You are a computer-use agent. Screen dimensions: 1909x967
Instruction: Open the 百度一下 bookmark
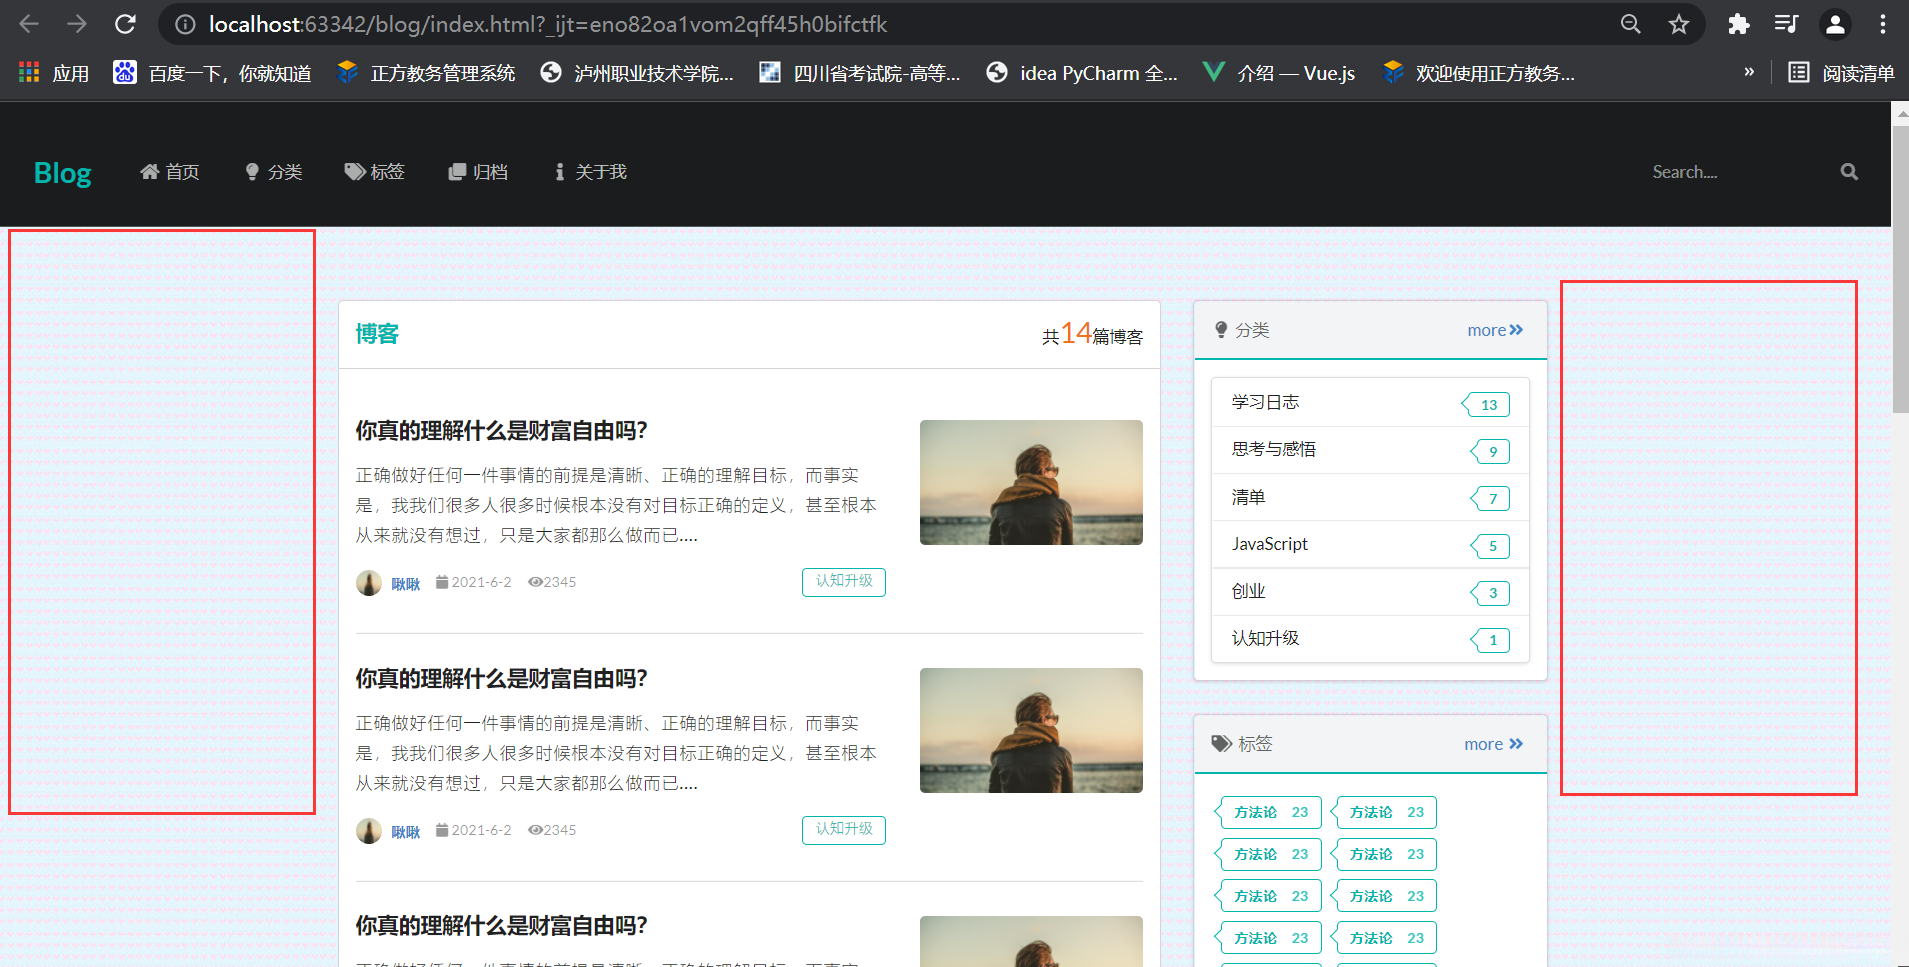(212, 73)
